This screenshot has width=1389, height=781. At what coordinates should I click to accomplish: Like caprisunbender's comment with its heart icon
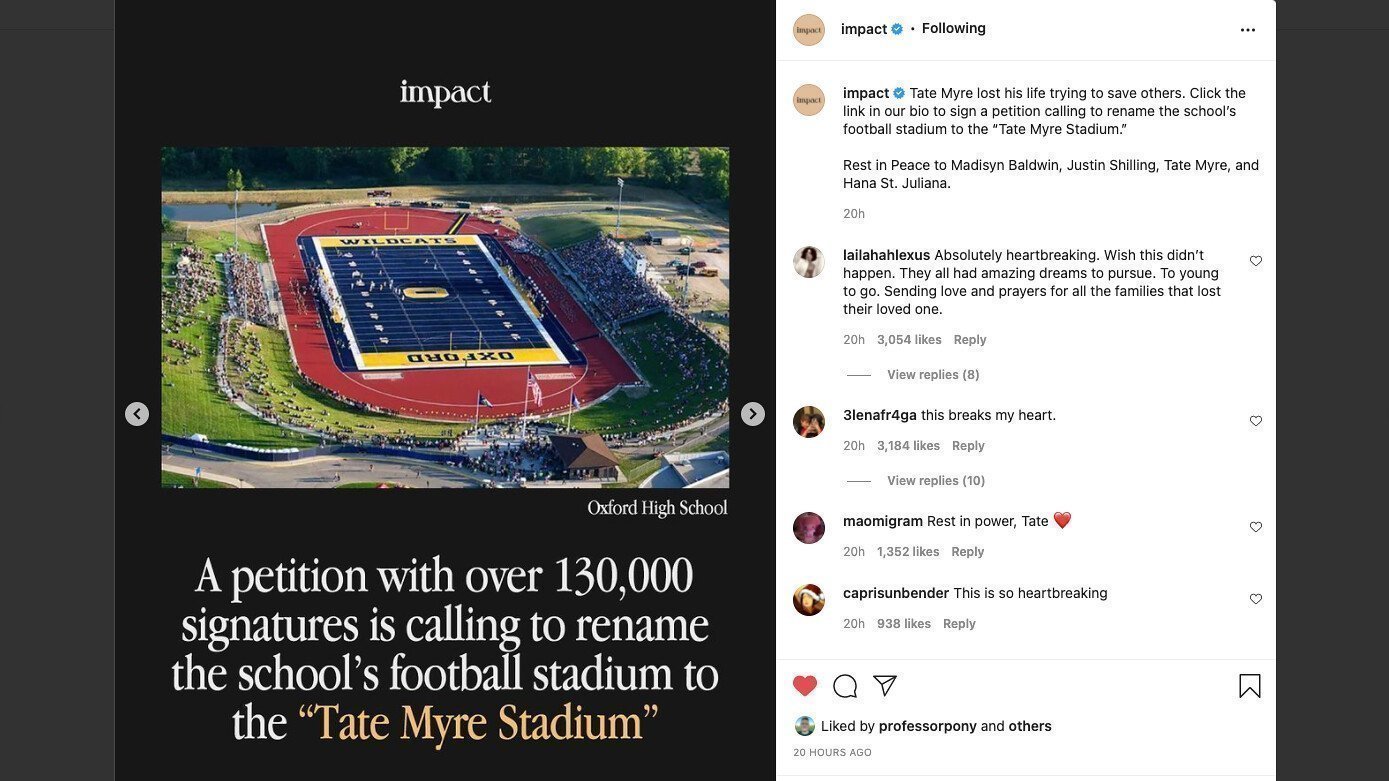tap(1256, 599)
